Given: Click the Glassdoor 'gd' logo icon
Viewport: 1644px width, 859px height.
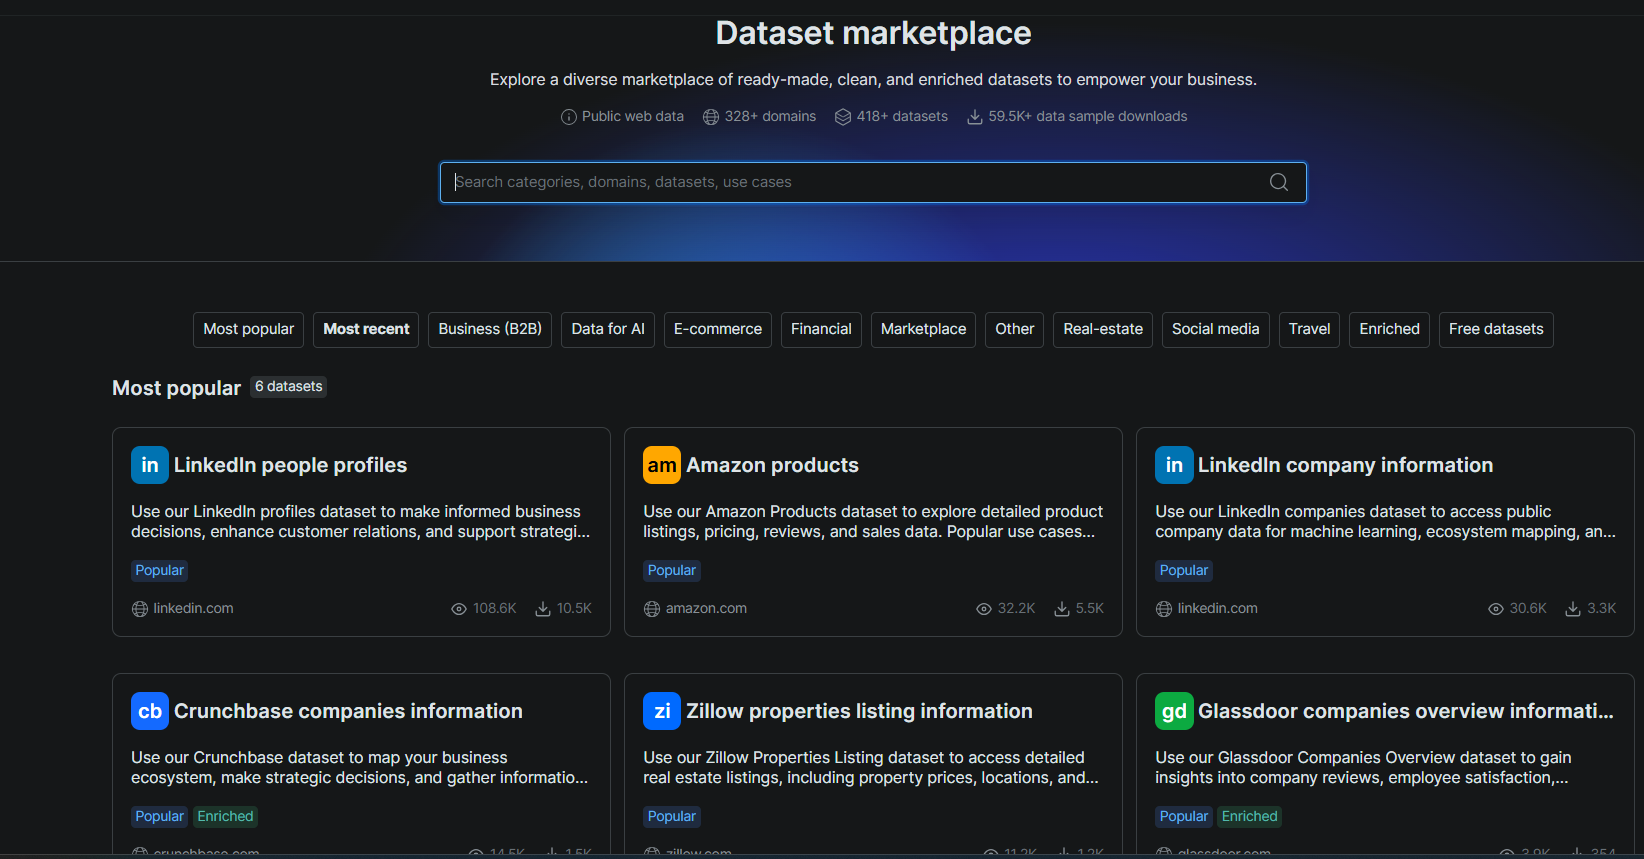Looking at the screenshot, I should pyautogui.click(x=1174, y=711).
